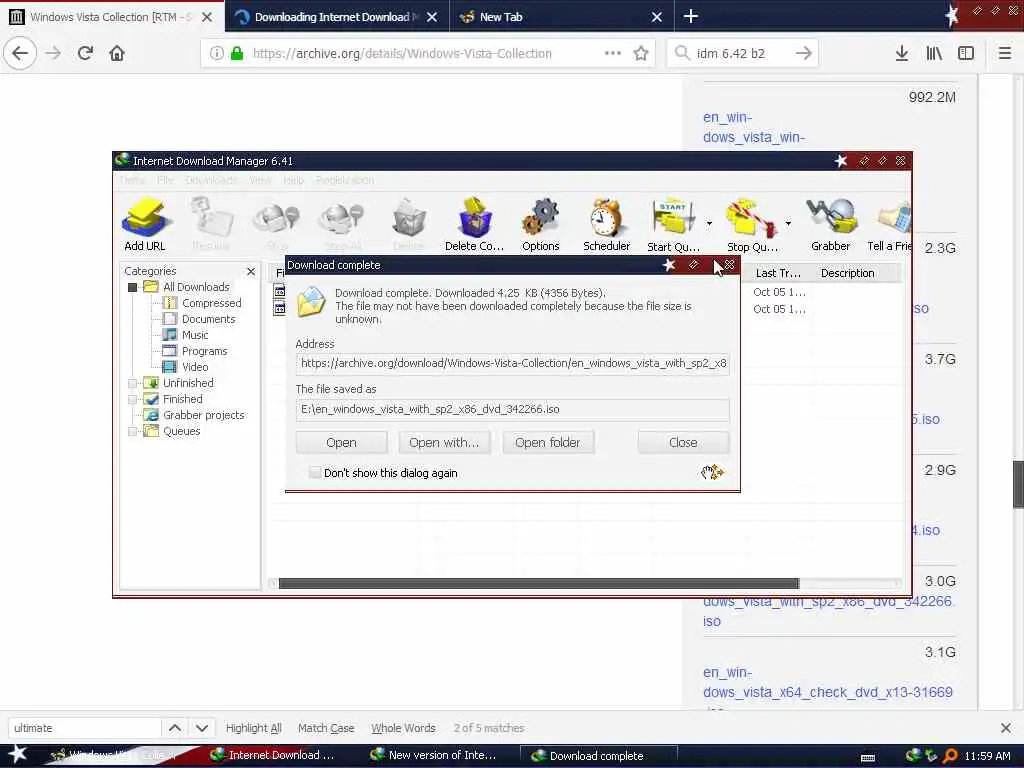The height and width of the screenshot is (768, 1024).
Task: Click the drag-file hand icon in dialog
Action: 712,472
